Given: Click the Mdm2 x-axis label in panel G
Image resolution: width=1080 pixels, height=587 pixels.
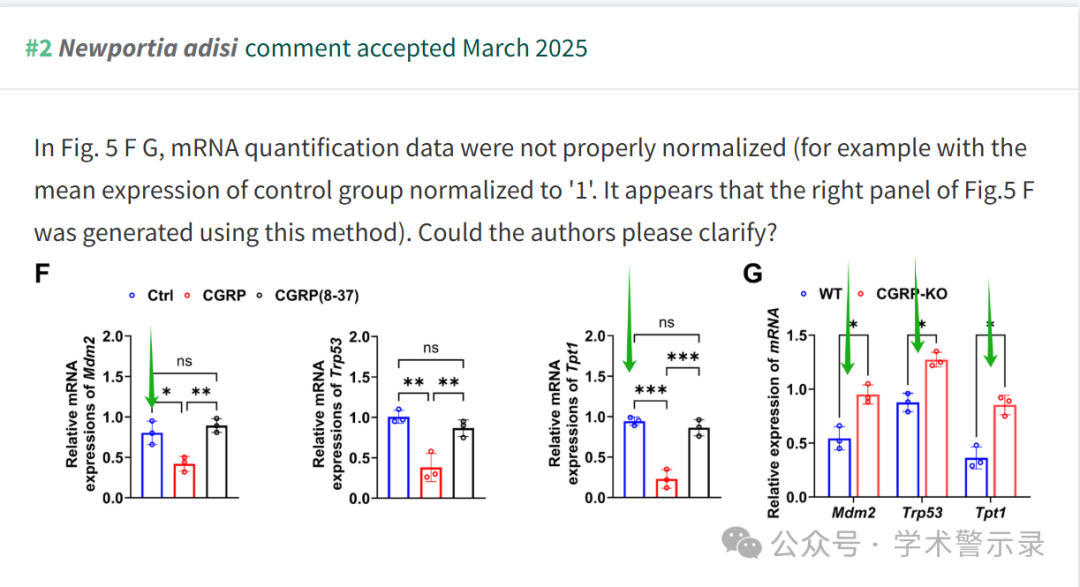Looking at the screenshot, I should (853, 513).
